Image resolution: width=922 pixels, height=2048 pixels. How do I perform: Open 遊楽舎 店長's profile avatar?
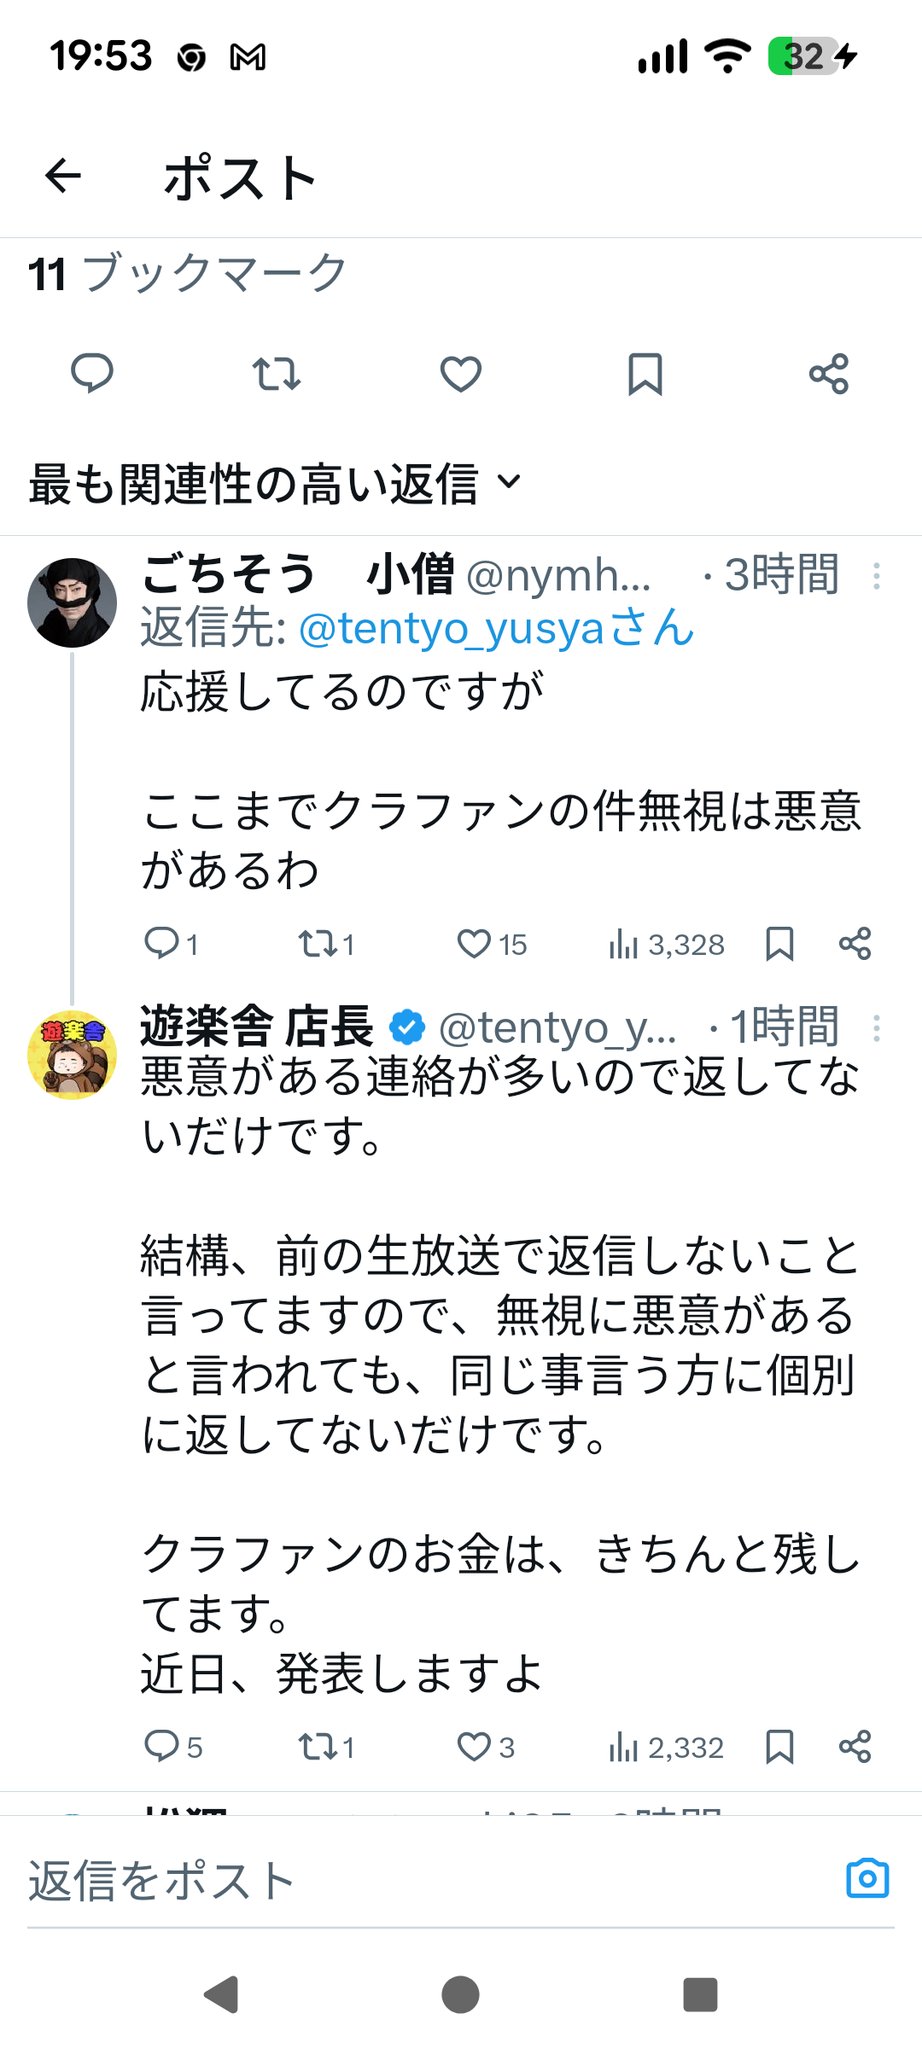pyautogui.click(x=71, y=1055)
